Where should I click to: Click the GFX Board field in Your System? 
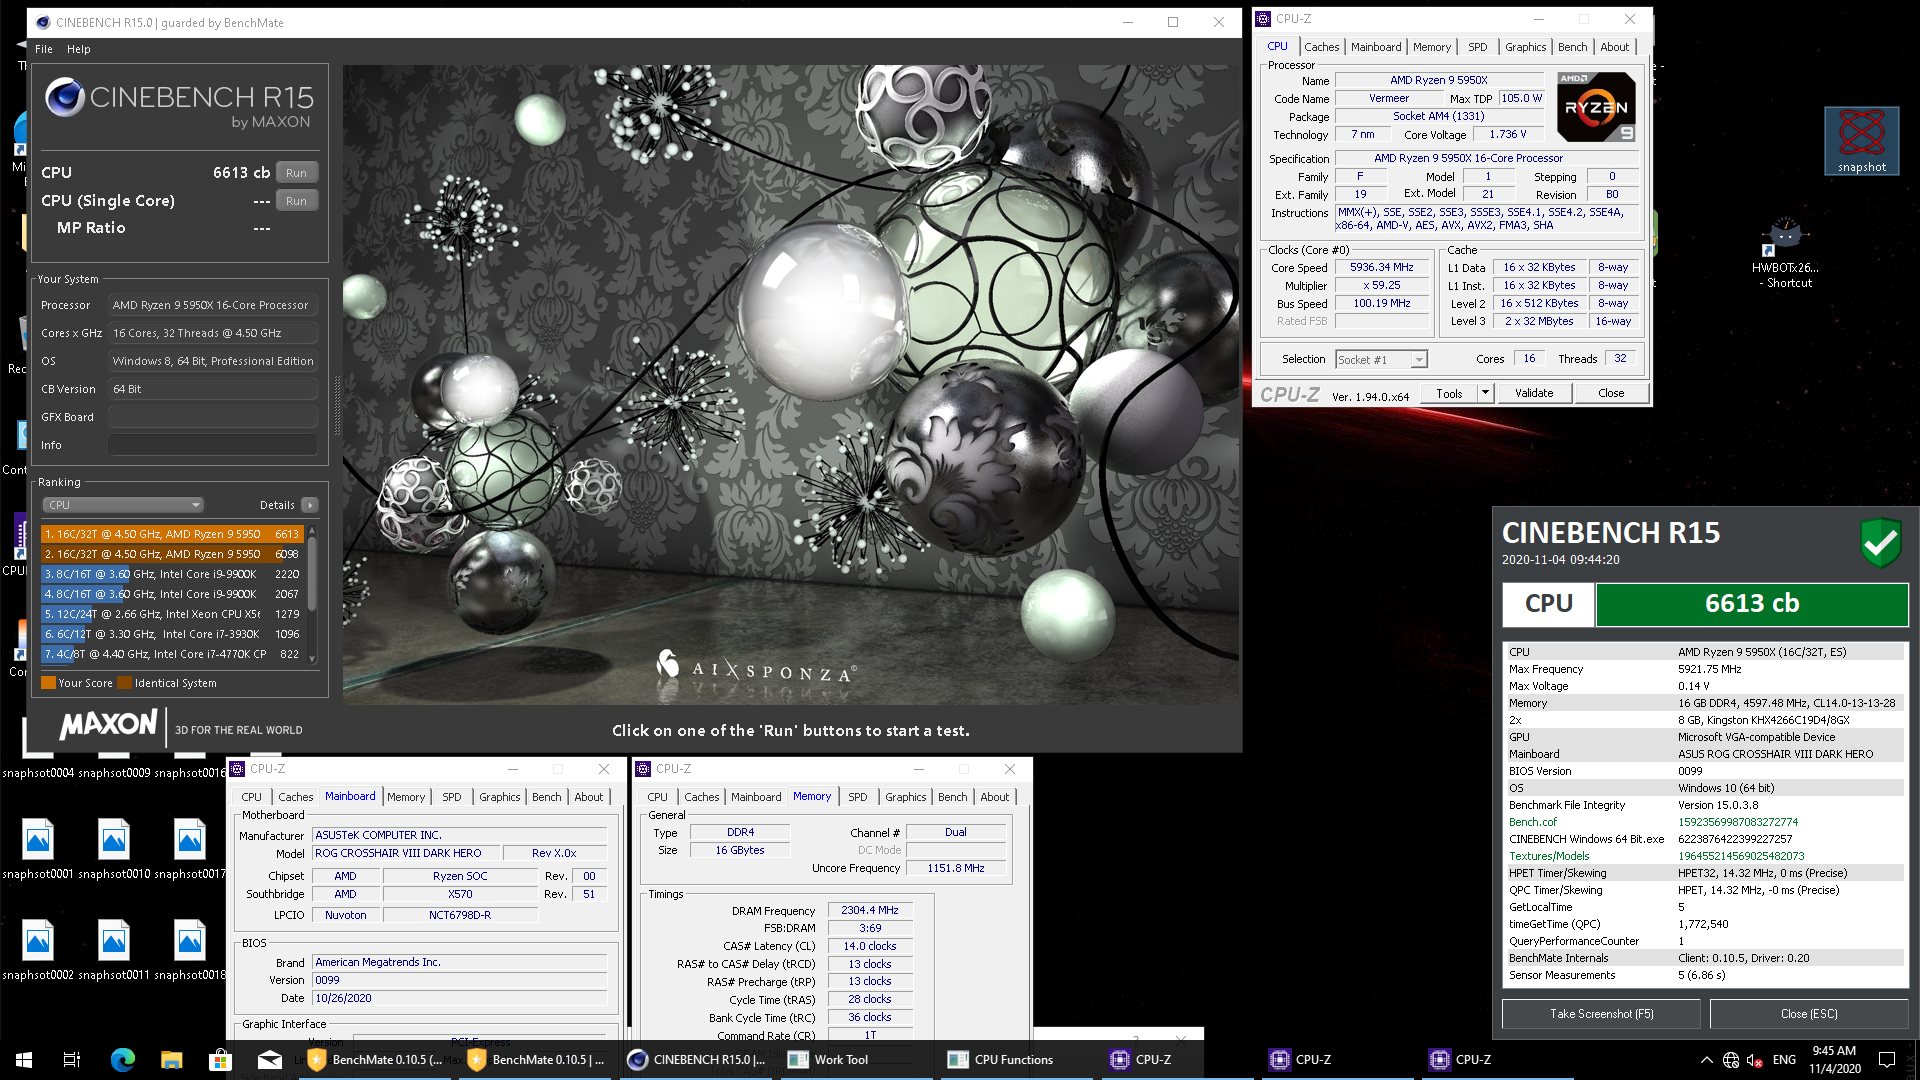tap(213, 417)
